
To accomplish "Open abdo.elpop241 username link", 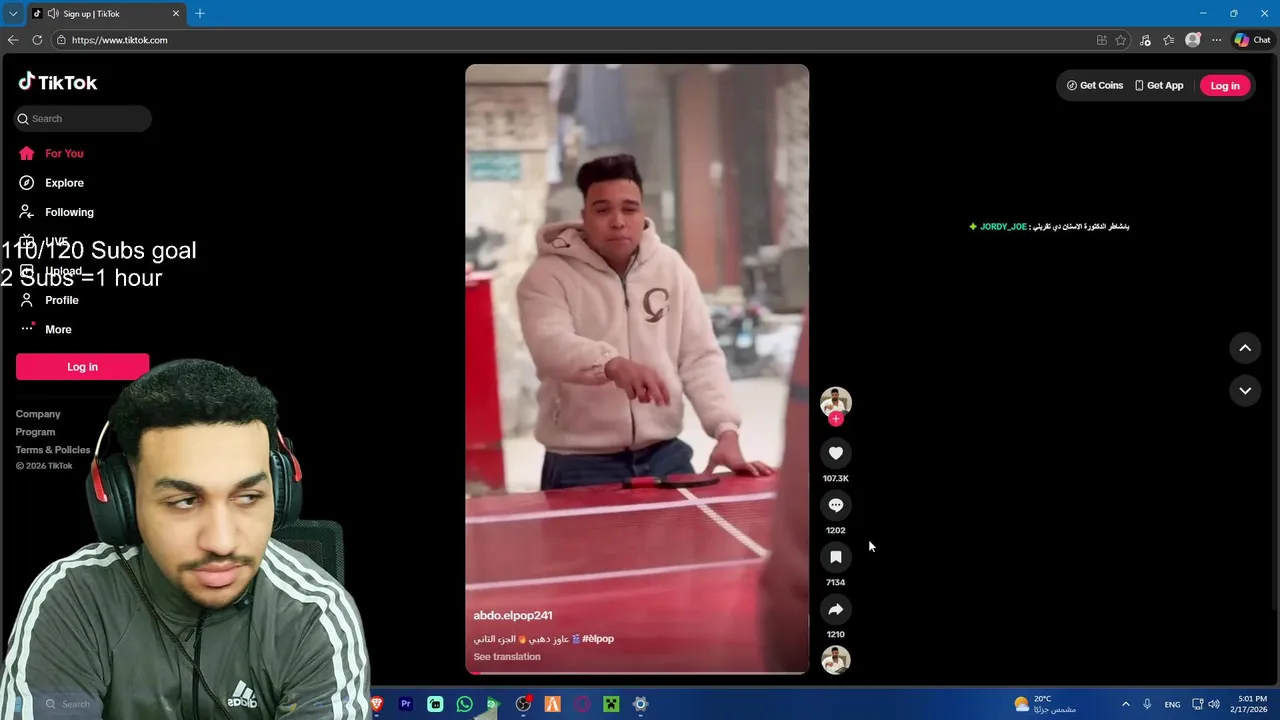I will (513, 615).
